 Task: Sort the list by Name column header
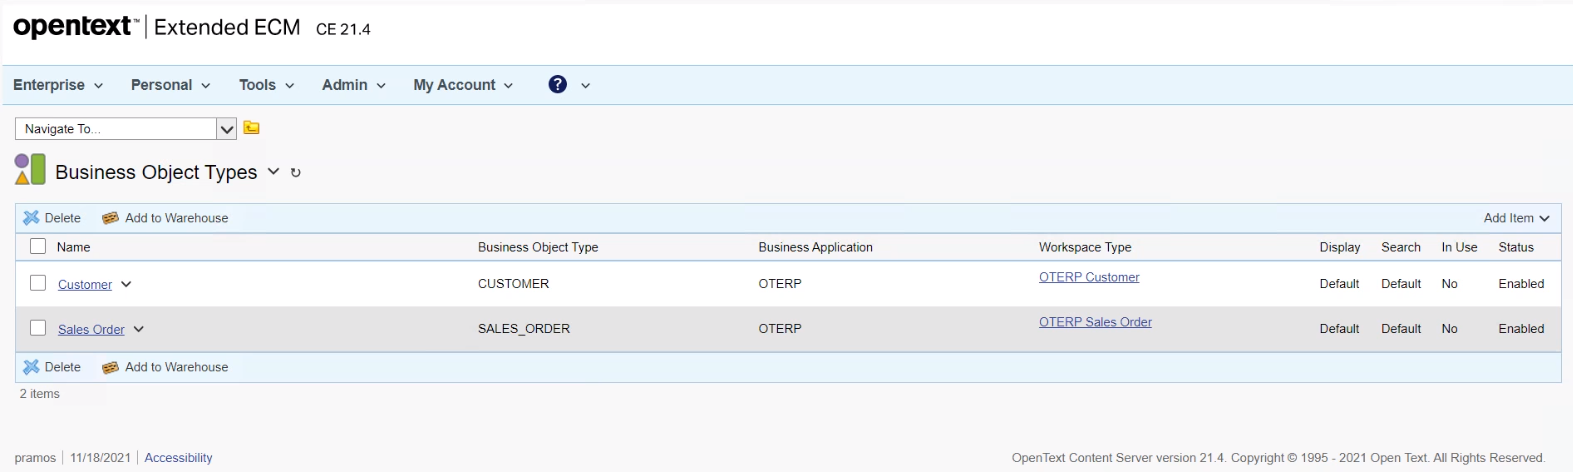(x=73, y=247)
